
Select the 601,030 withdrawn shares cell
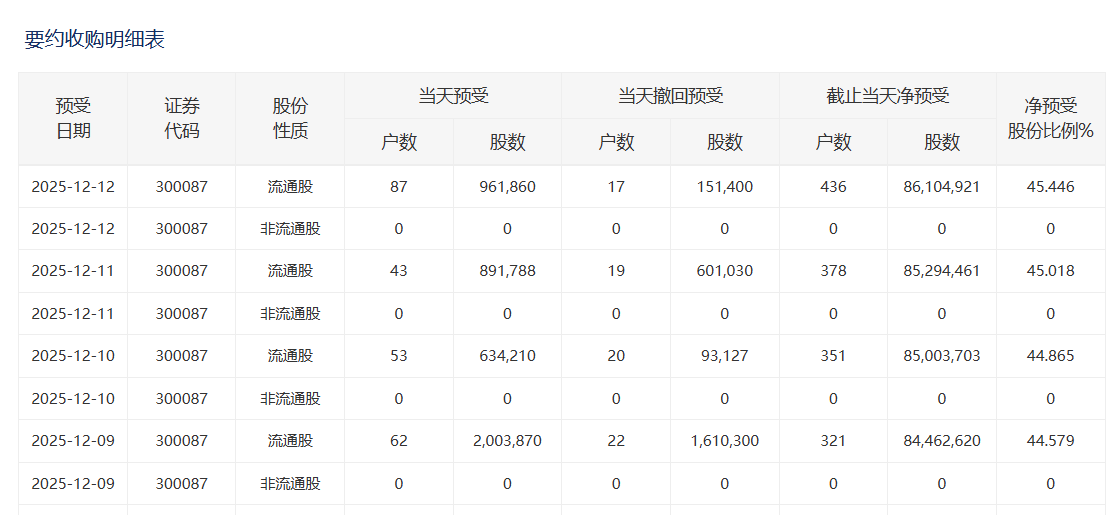click(x=724, y=271)
